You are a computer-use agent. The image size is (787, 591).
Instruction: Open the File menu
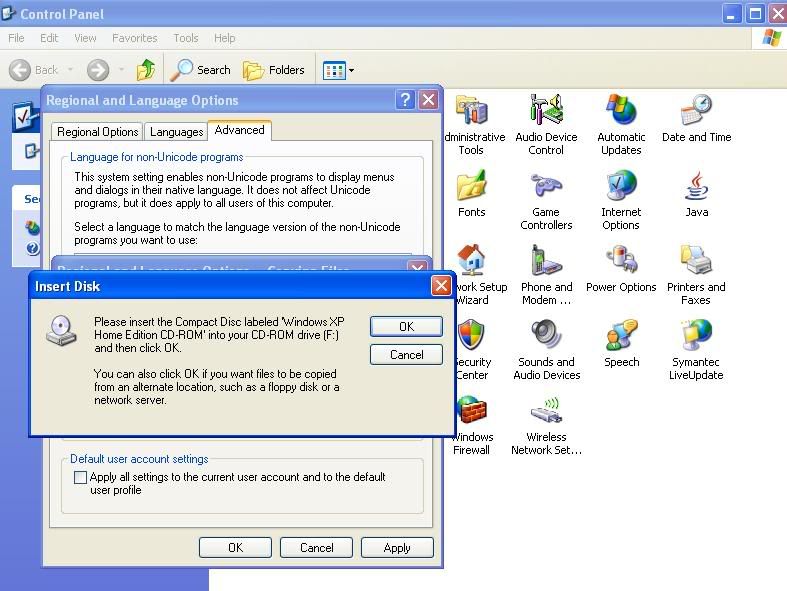coord(16,38)
